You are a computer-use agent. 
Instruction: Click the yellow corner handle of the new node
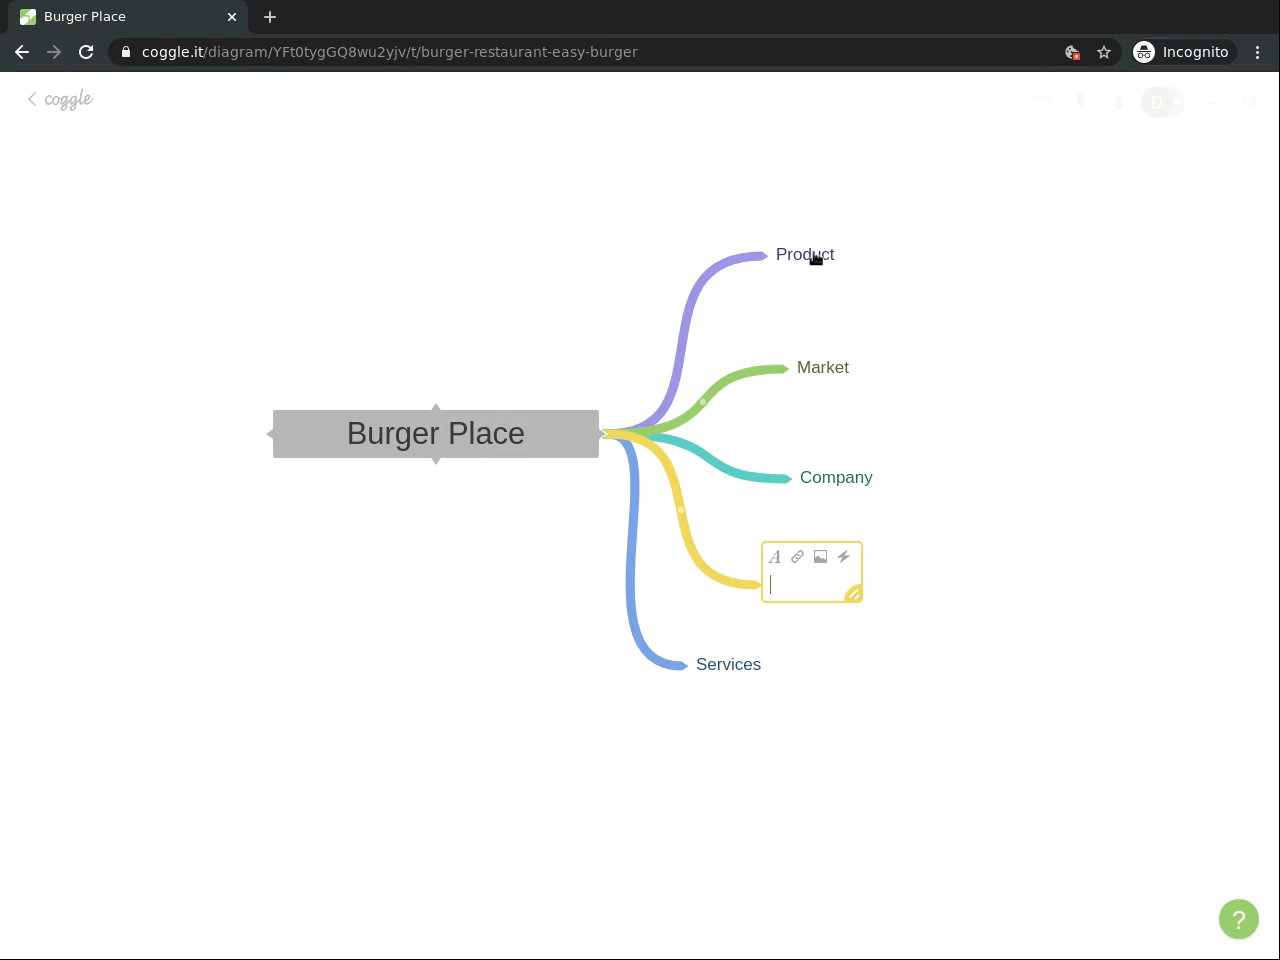coord(853,593)
